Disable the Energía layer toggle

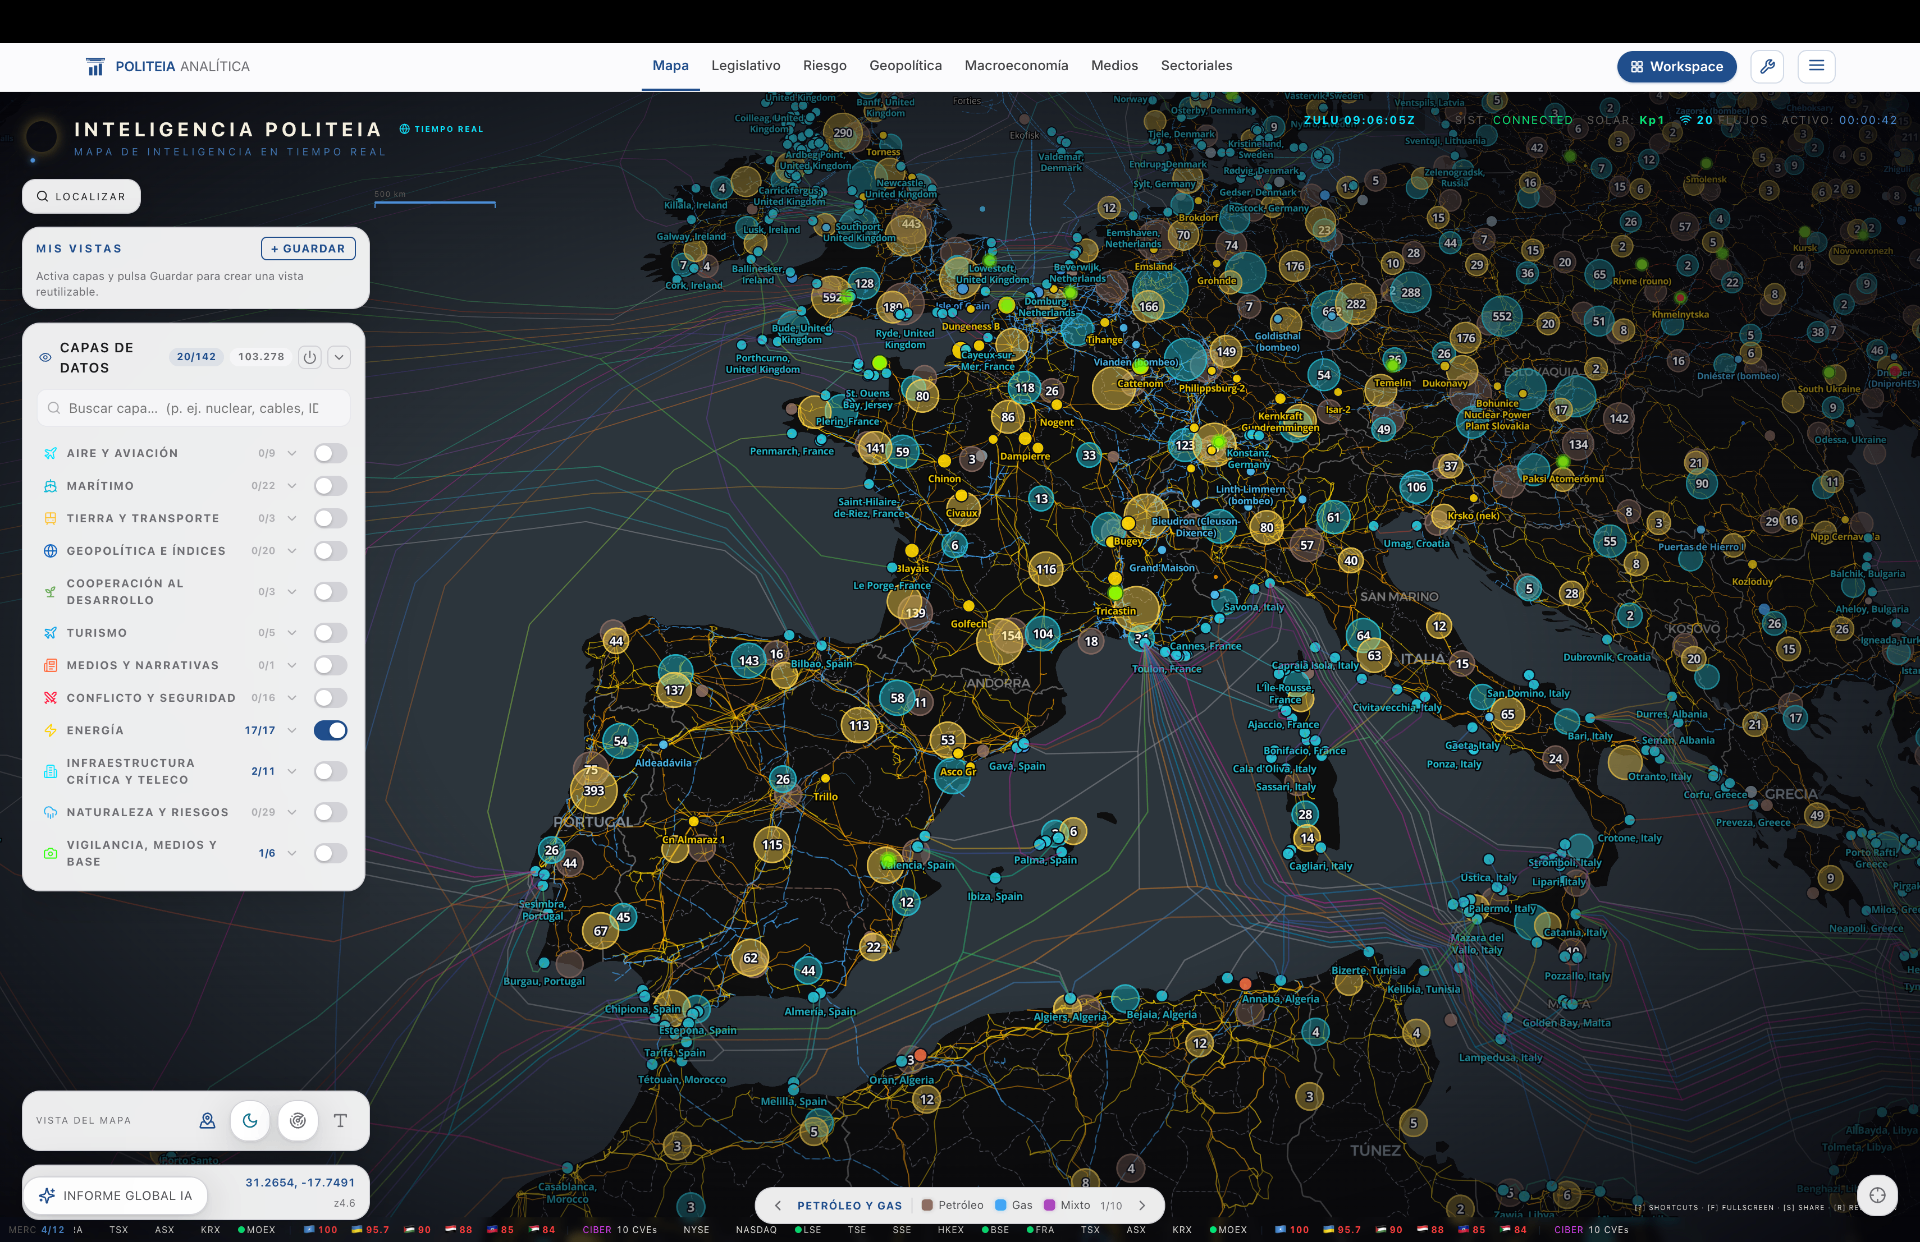point(331,731)
